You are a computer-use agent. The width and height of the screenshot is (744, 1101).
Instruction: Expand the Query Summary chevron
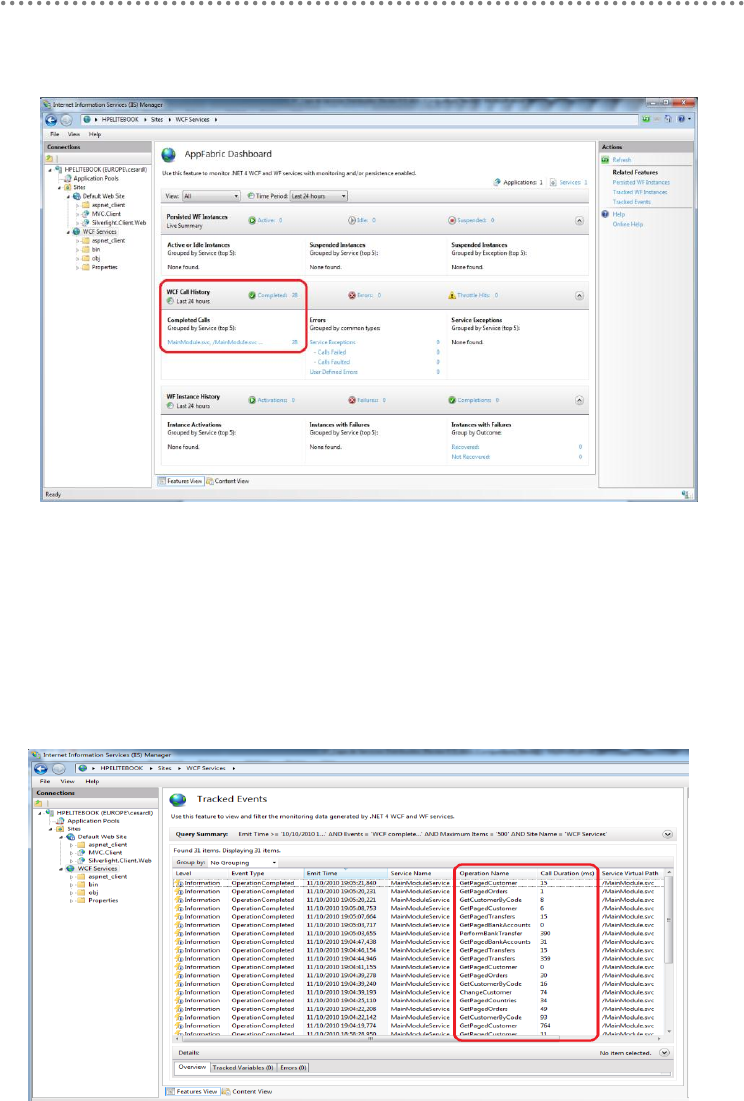(667, 835)
